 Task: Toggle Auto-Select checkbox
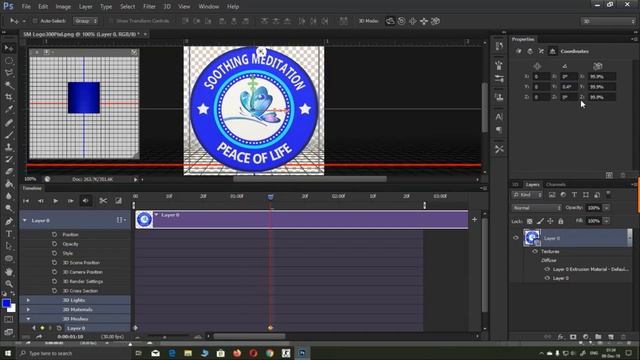(35, 21)
